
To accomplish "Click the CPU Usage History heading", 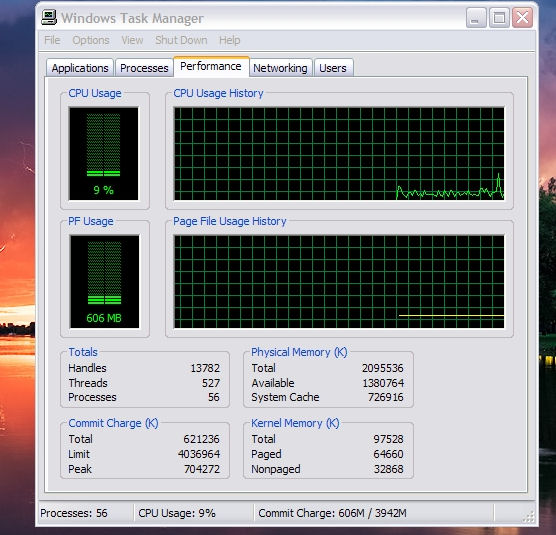I will coord(218,93).
